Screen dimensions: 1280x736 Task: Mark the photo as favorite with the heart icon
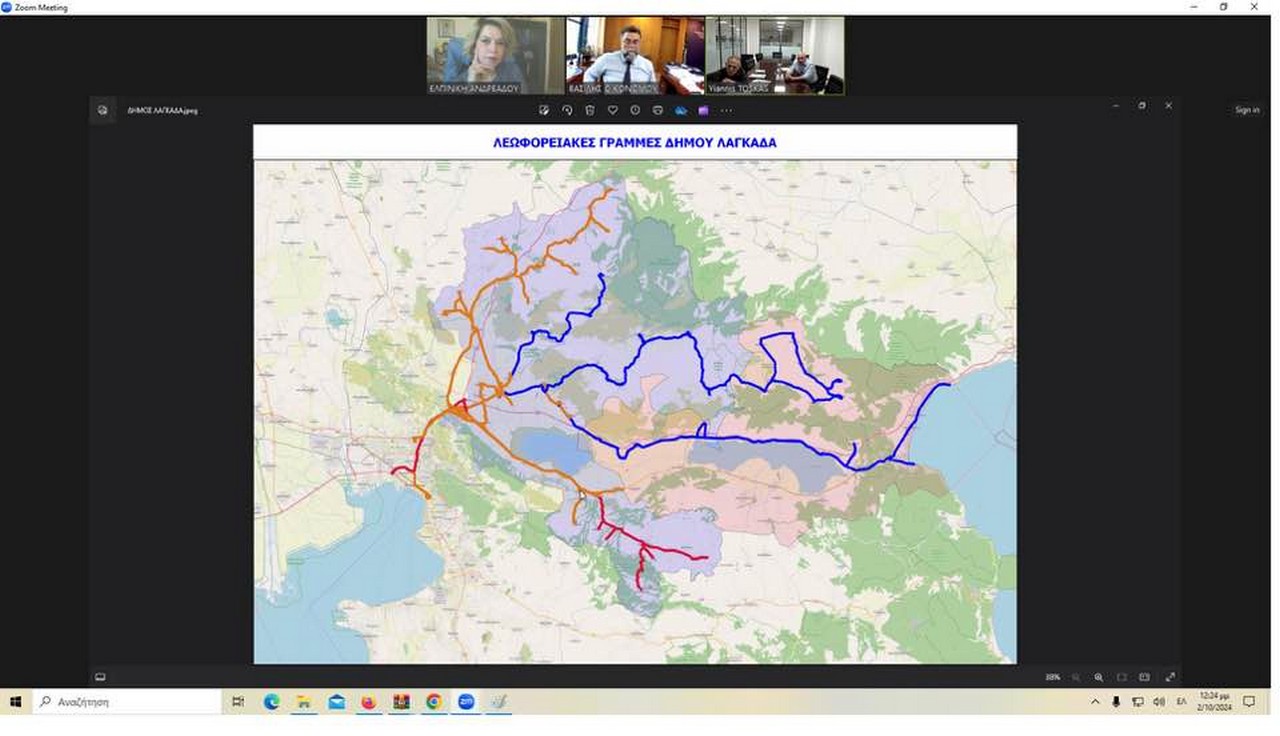(612, 110)
